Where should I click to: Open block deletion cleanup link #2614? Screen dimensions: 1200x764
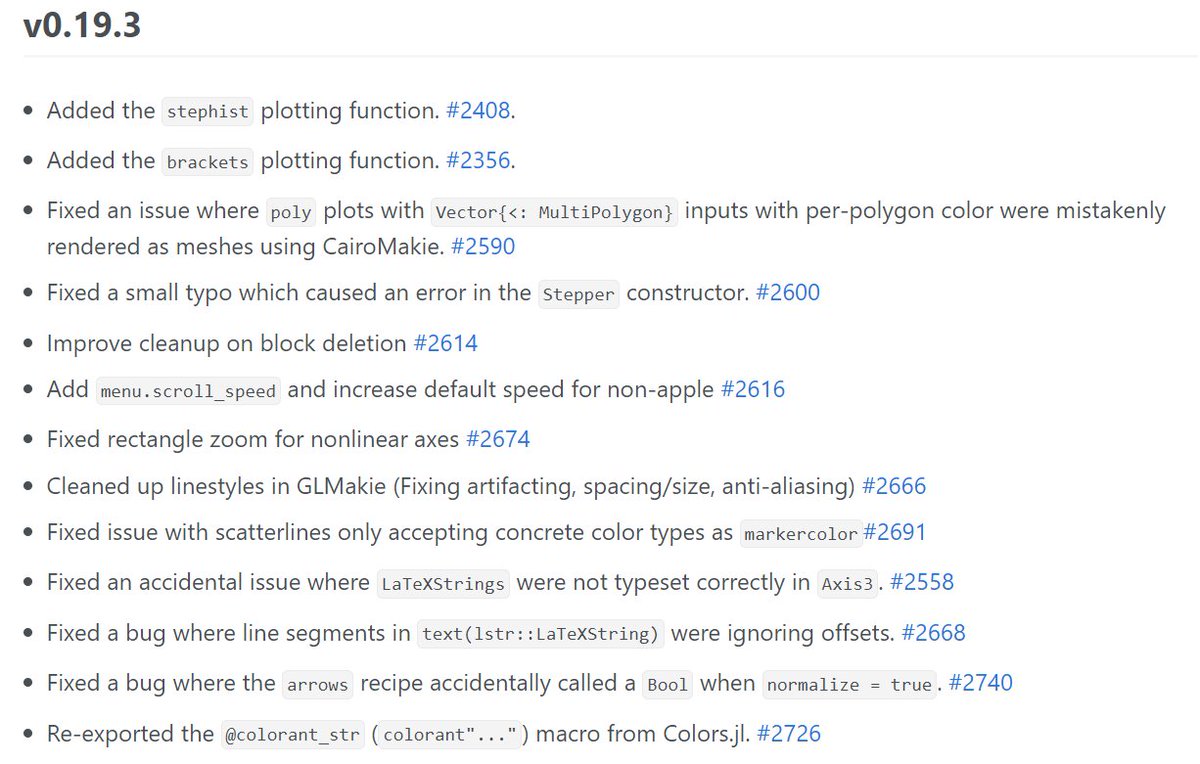(446, 343)
